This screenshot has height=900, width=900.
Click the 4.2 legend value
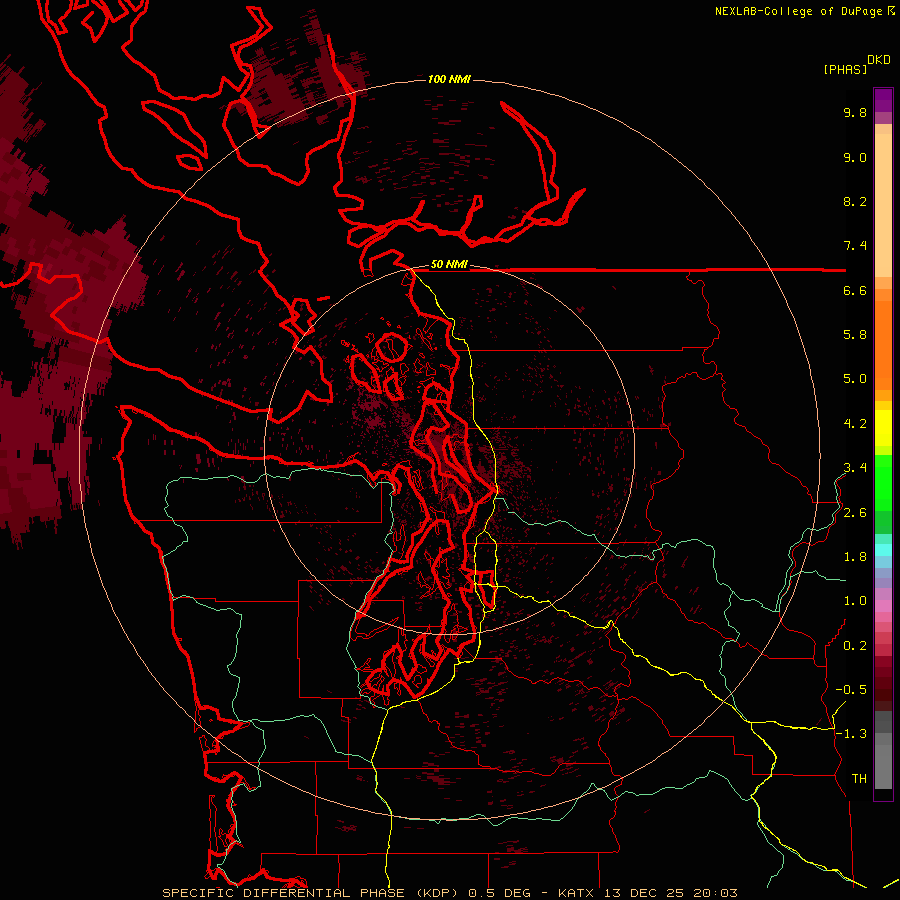tap(855, 424)
